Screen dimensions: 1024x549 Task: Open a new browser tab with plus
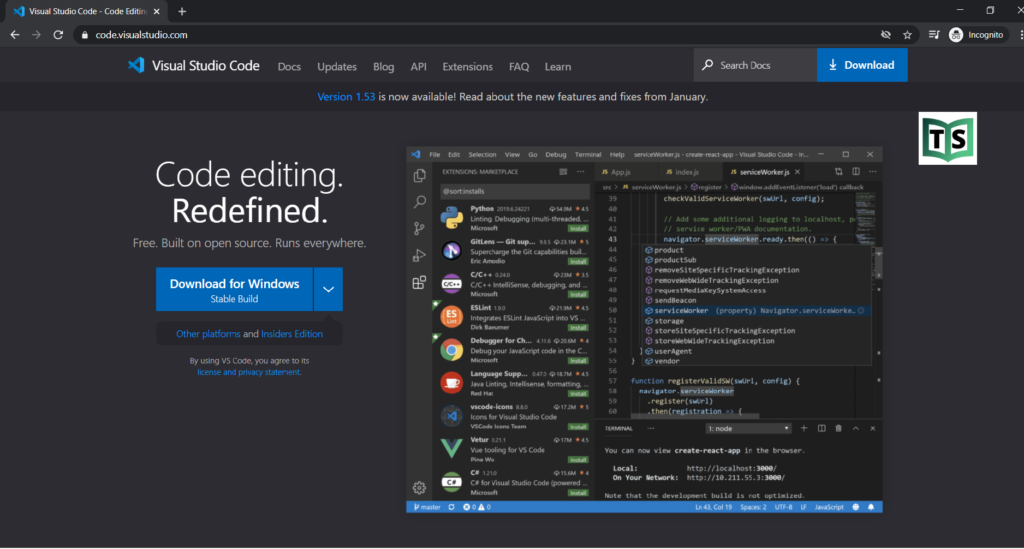[x=182, y=11]
